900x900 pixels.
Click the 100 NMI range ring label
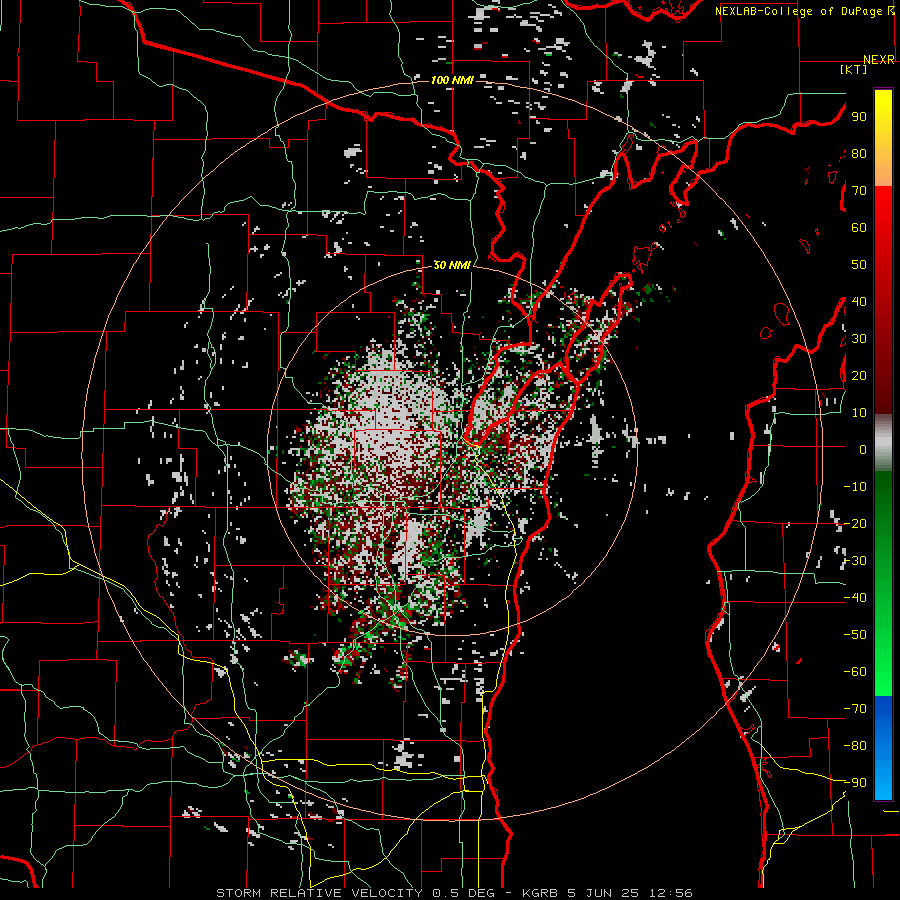pyautogui.click(x=452, y=80)
